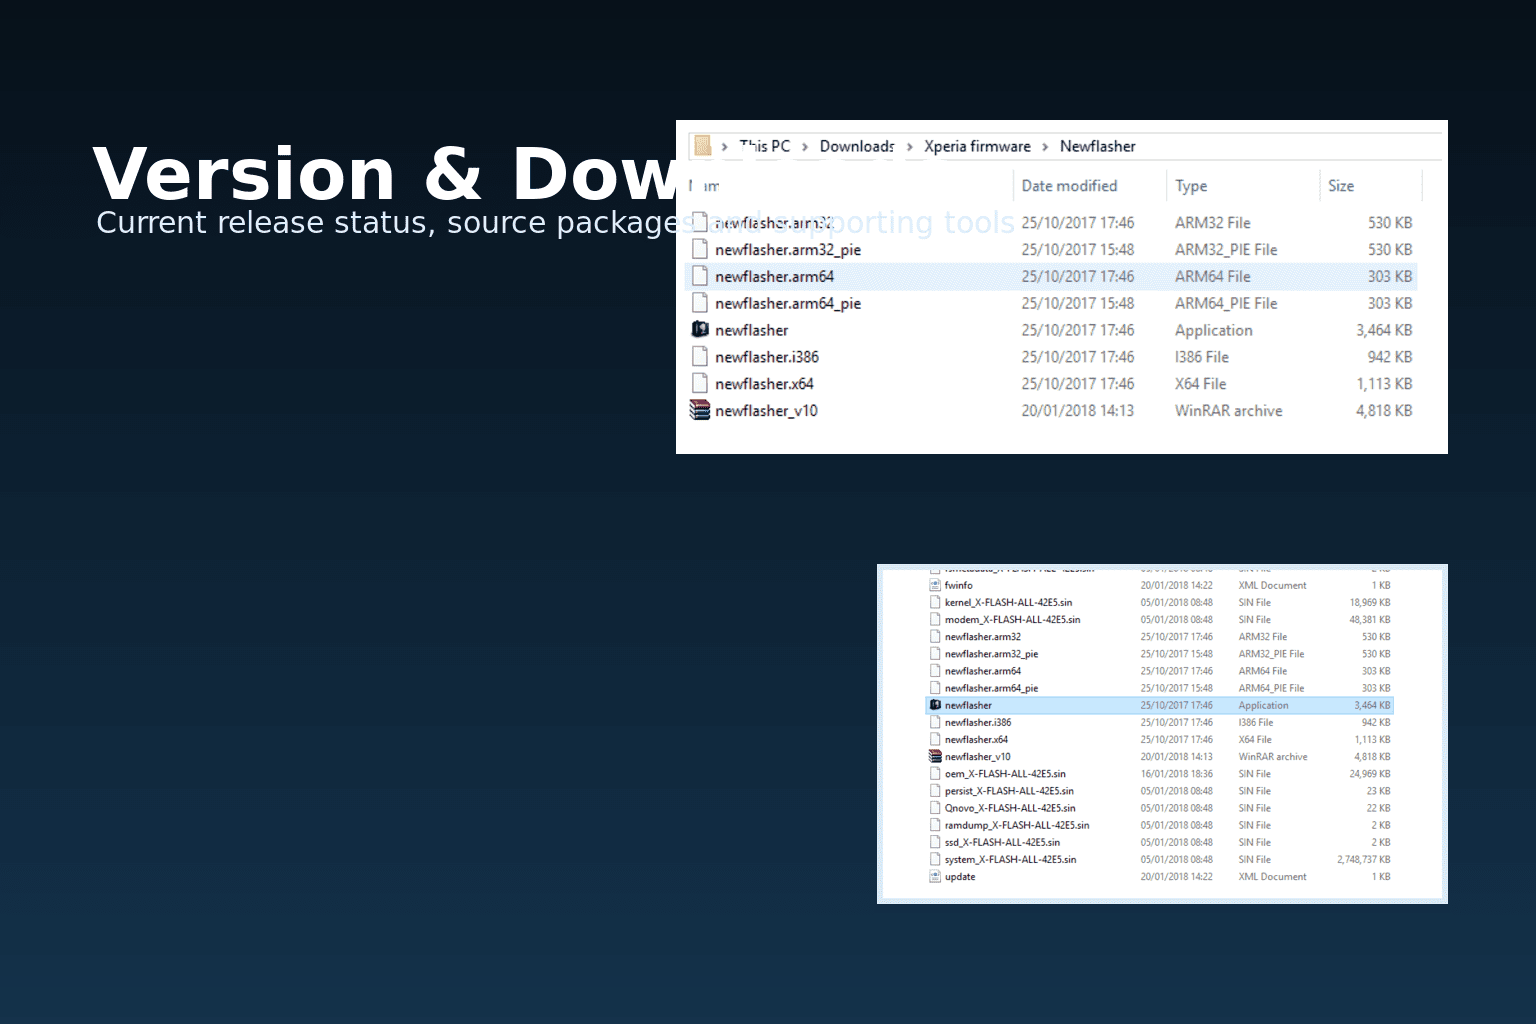Click newflasher.x64 file icon in Newflasher folder window

700,384
